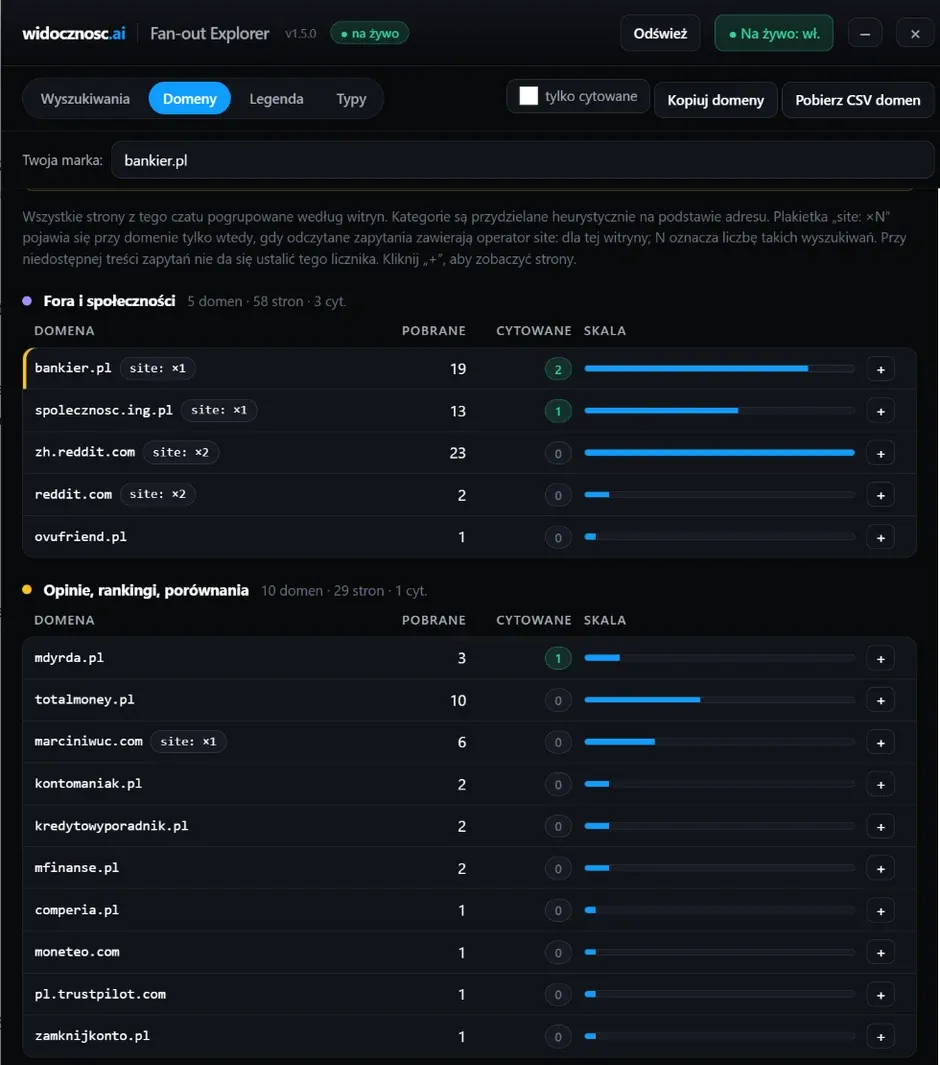Minimize the Fan-out Explorer panel
The image size is (940, 1065).
[865, 34]
